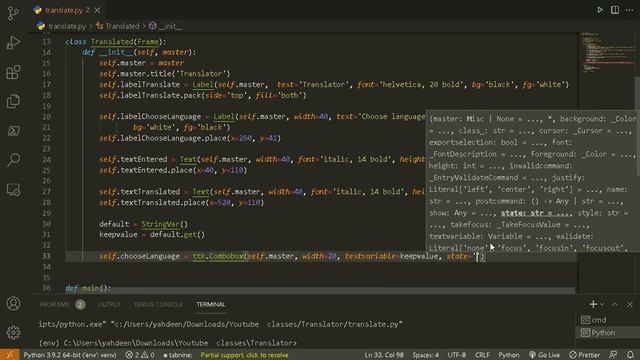Select the translate.py editor tab

[x=67, y=10]
